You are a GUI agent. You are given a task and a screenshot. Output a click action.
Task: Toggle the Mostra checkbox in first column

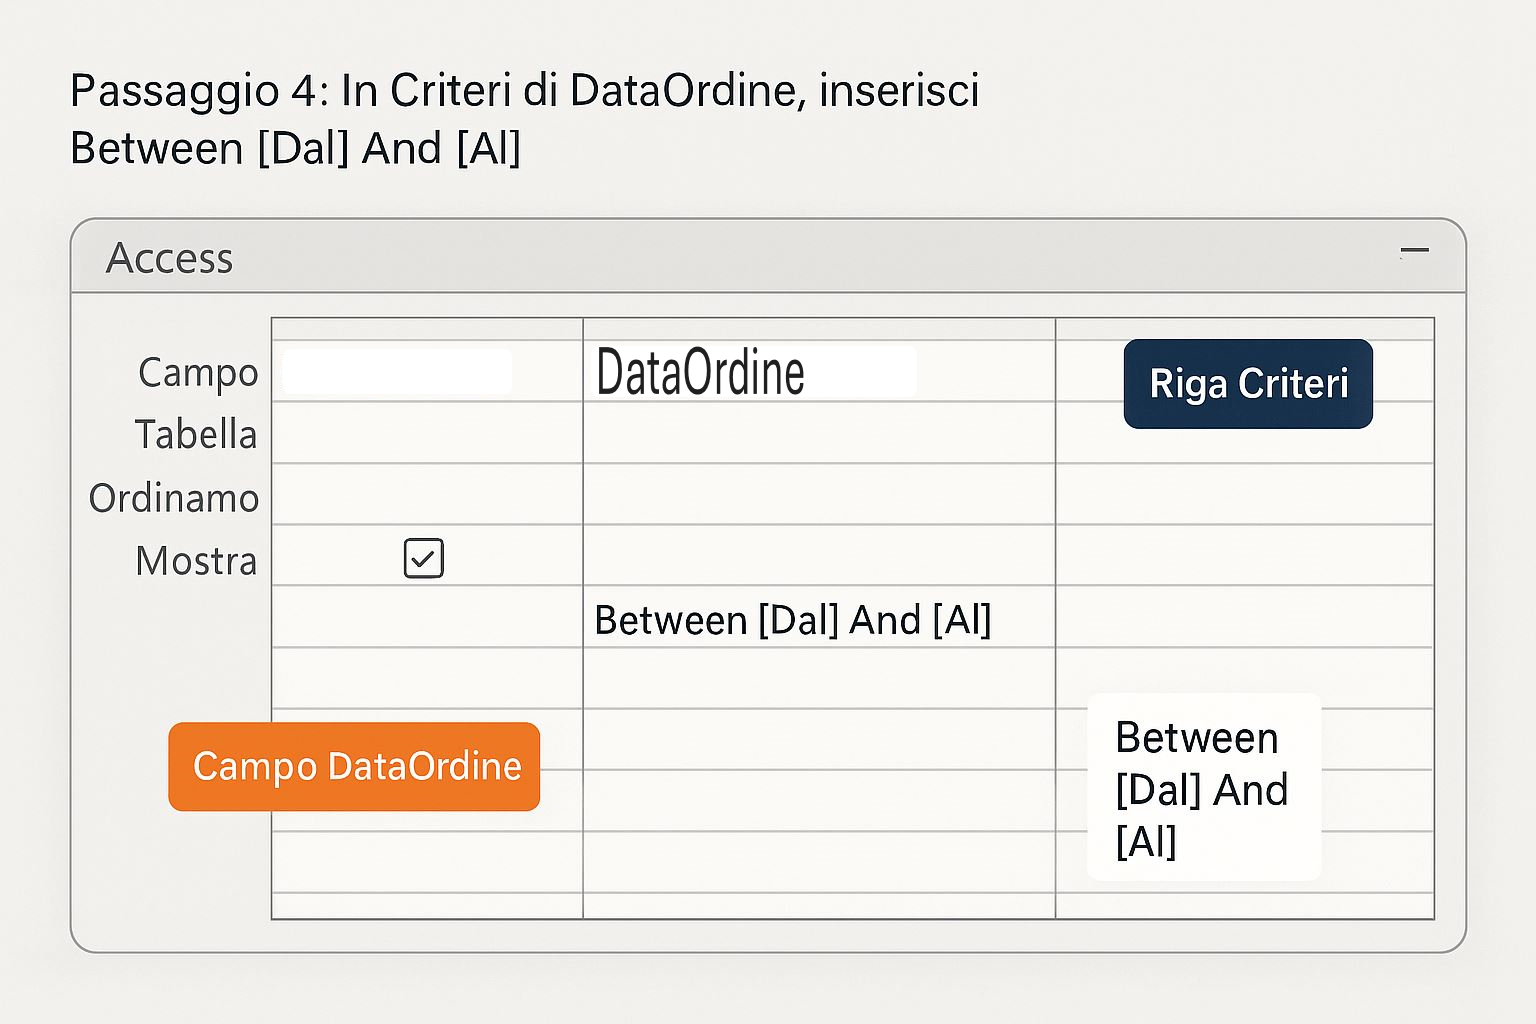(423, 558)
